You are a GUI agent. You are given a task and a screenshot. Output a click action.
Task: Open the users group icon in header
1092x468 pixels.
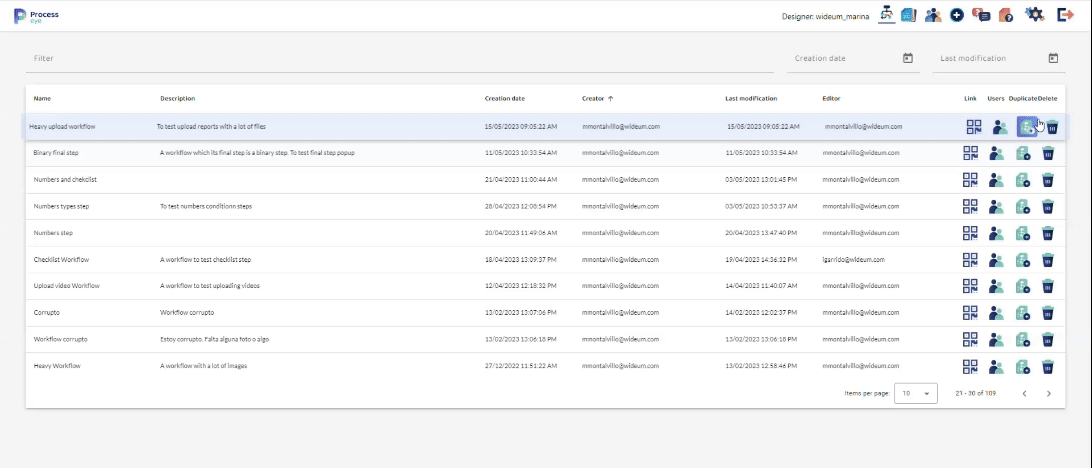click(933, 15)
